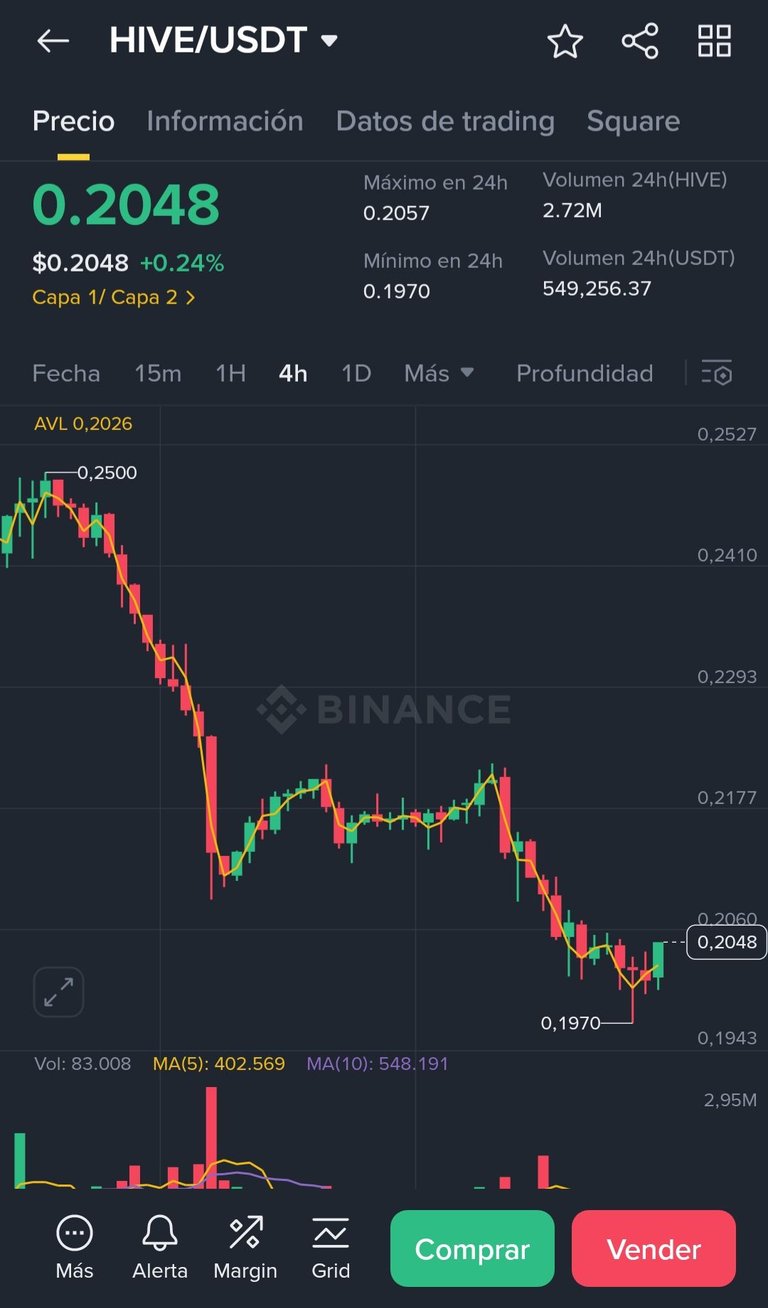Open the four-square grid layout icon
The width and height of the screenshot is (768, 1308).
(714, 41)
